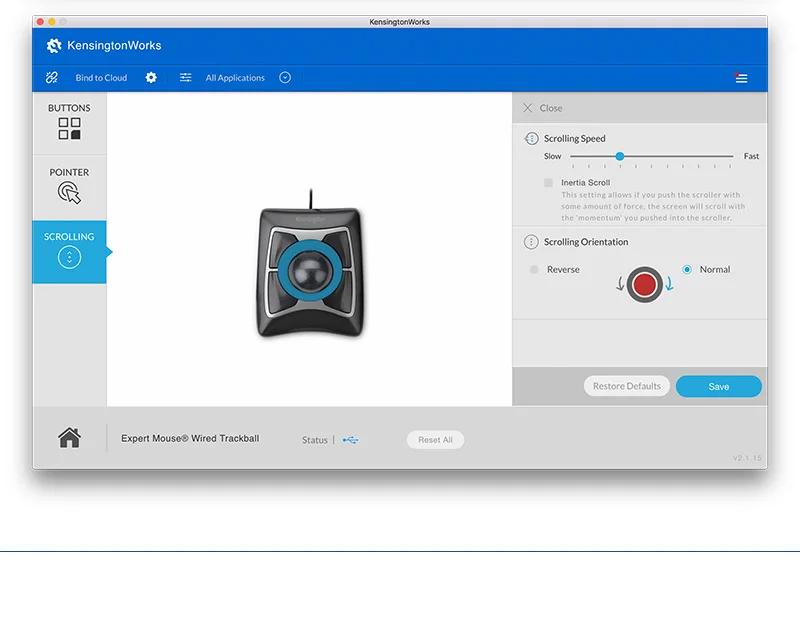800x625 pixels.
Task: Enable the Inertia Scroll checkbox
Action: coord(548,183)
